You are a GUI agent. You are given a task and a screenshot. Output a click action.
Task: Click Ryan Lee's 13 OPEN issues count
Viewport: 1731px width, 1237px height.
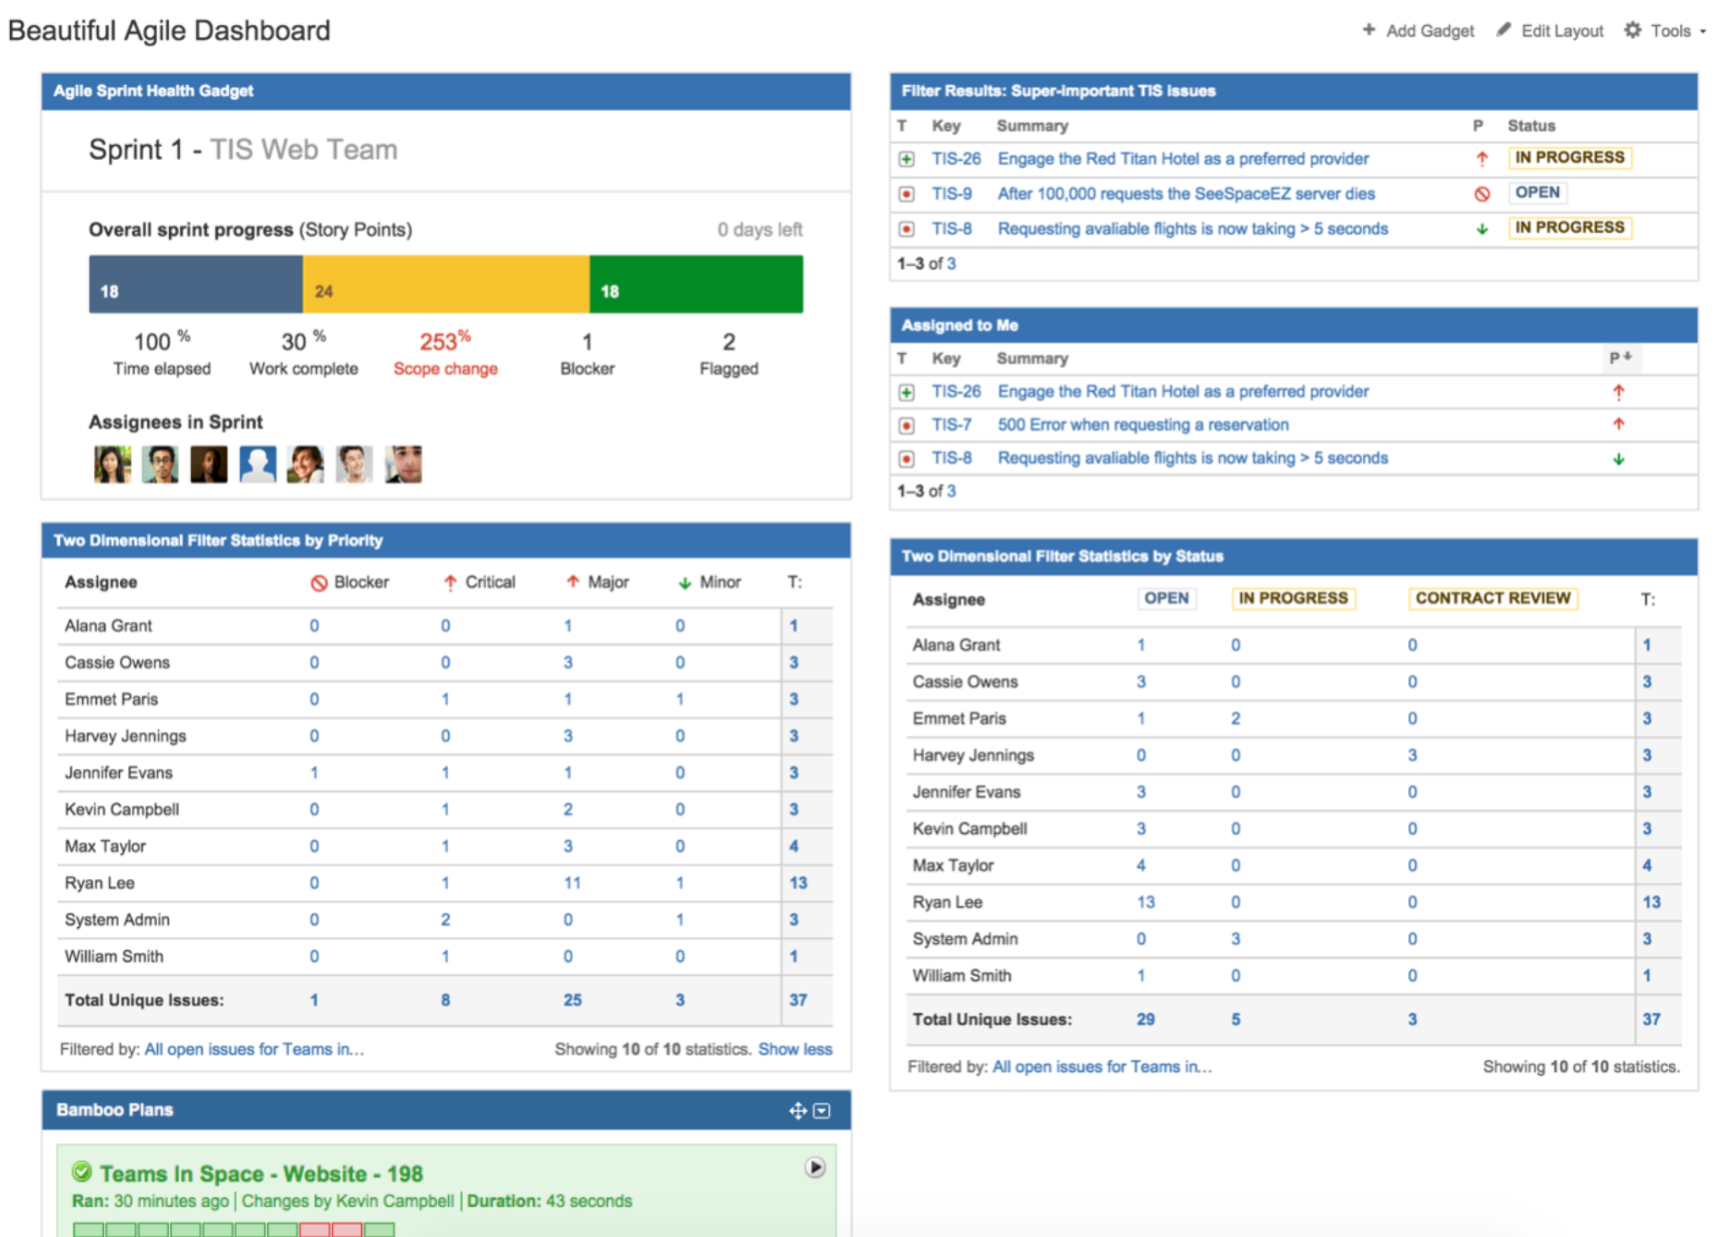1146,902
